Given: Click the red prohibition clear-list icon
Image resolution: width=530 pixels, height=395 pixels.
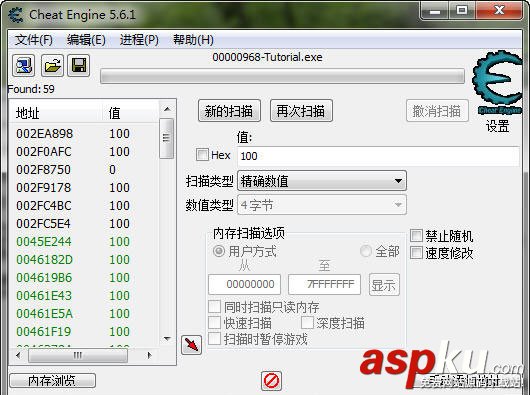Looking at the screenshot, I should [271, 381].
